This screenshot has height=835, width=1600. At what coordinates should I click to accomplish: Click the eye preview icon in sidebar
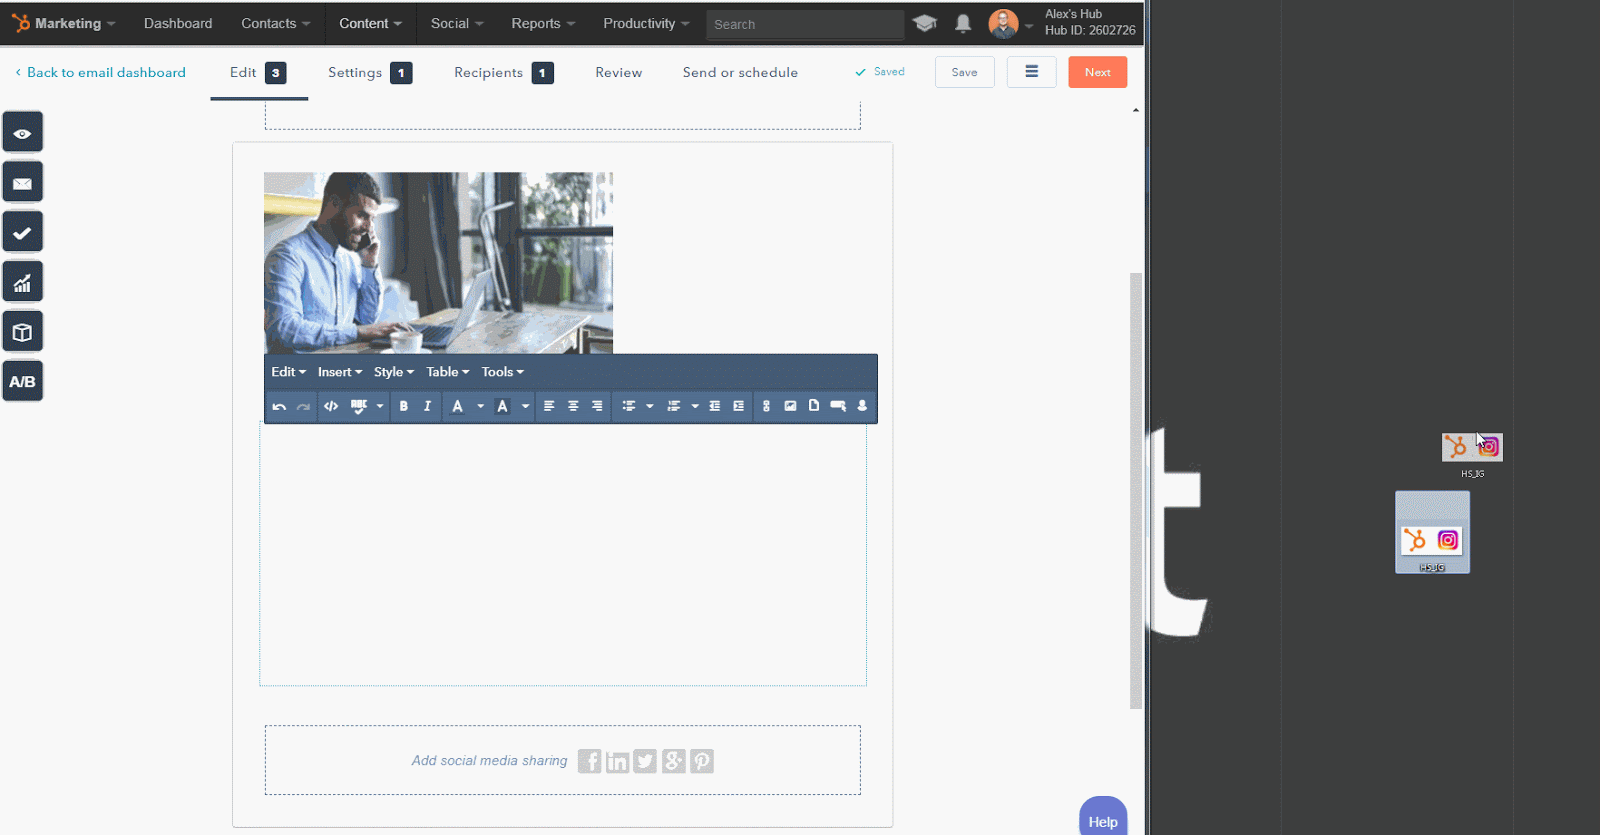22,133
